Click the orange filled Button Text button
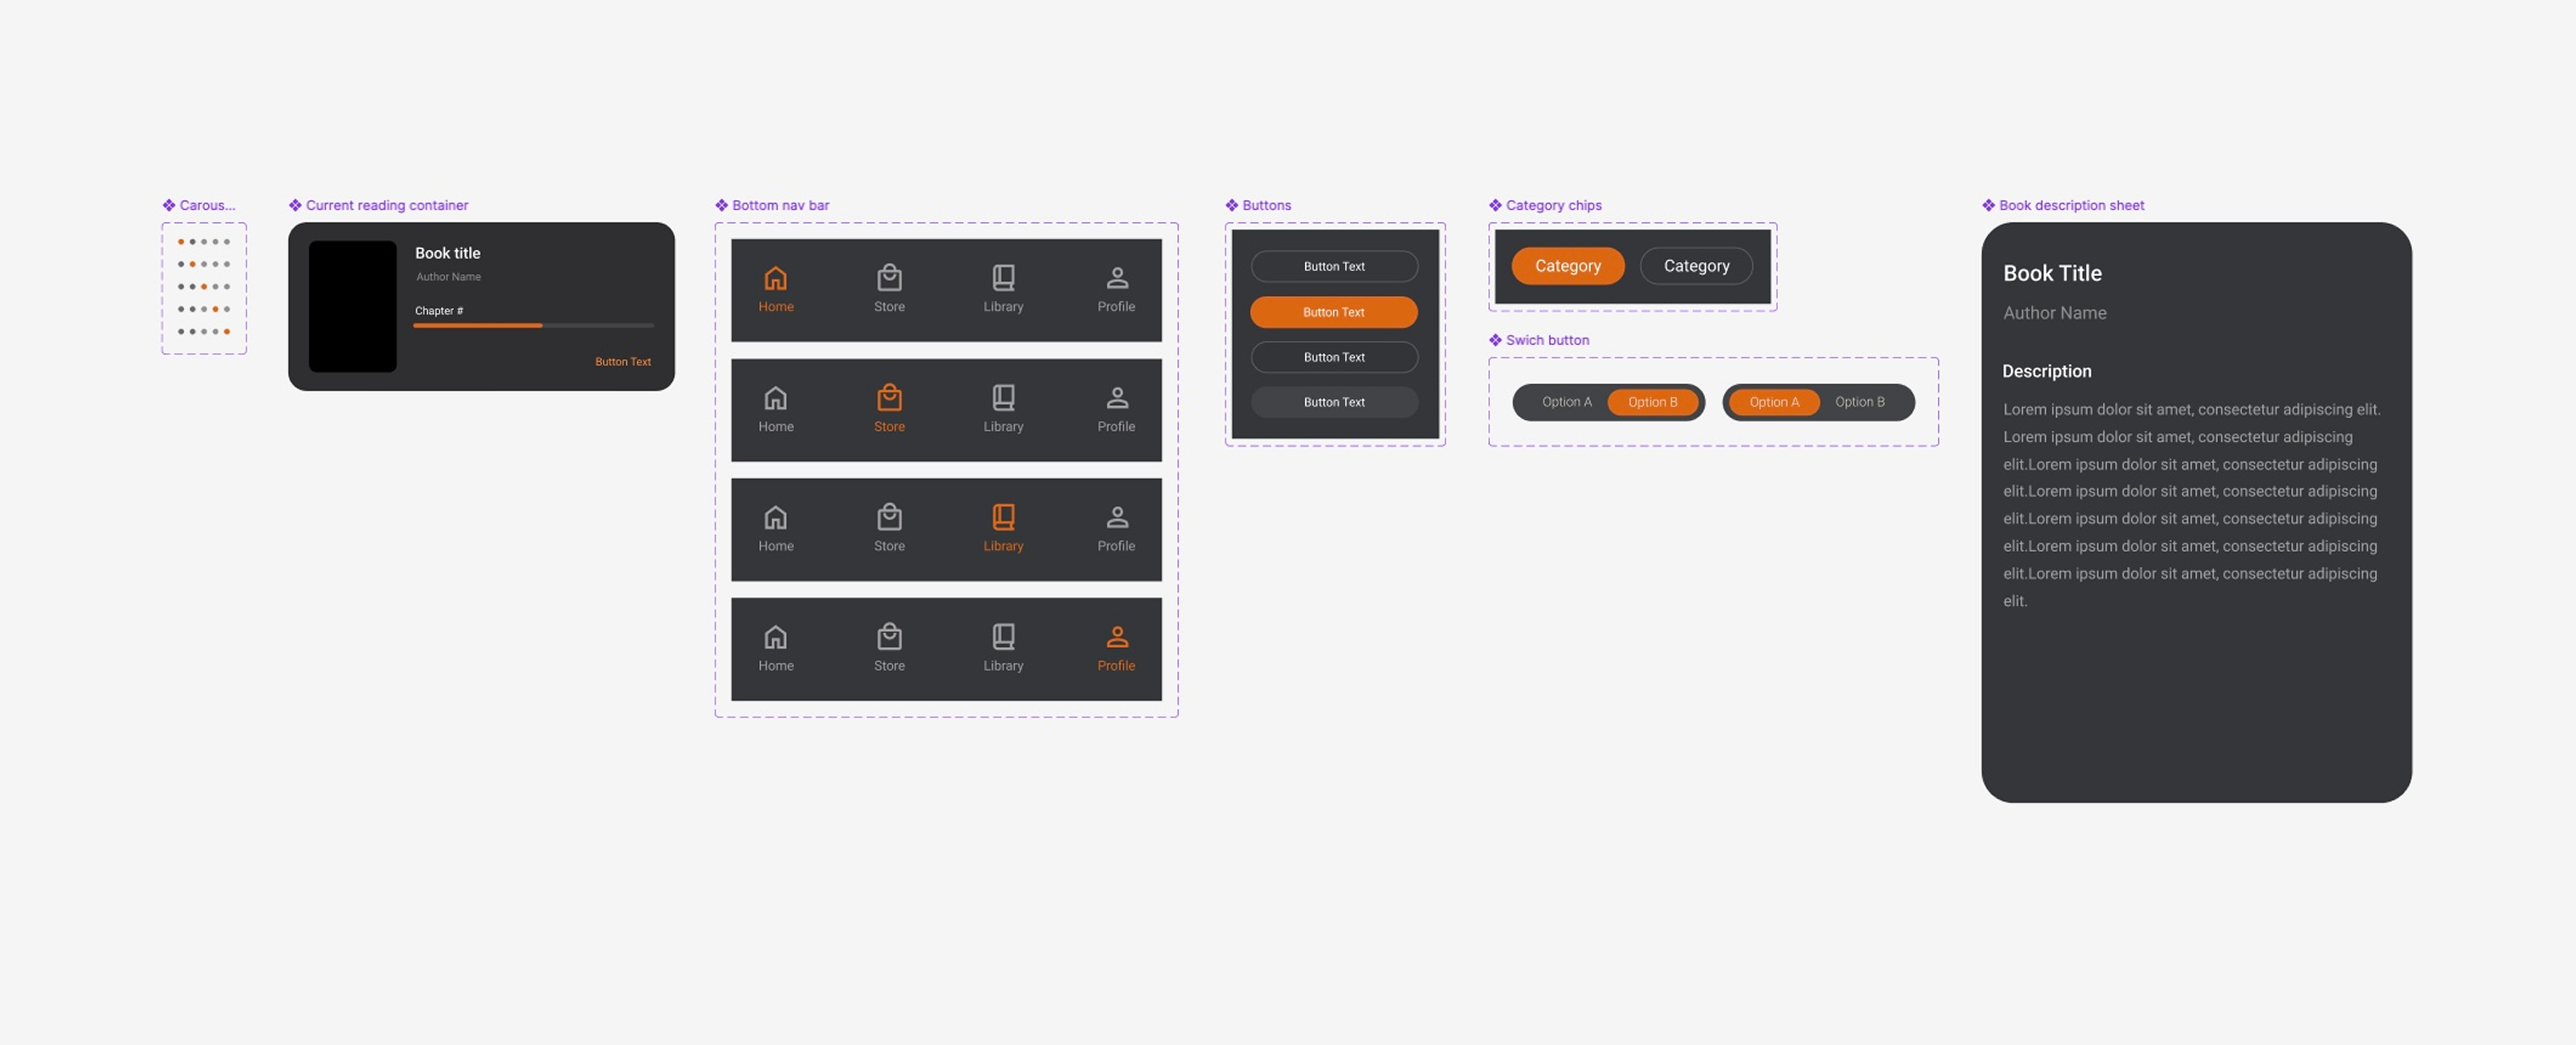Viewport: 2576px width, 1045px height. pyautogui.click(x=1333, y=312)
